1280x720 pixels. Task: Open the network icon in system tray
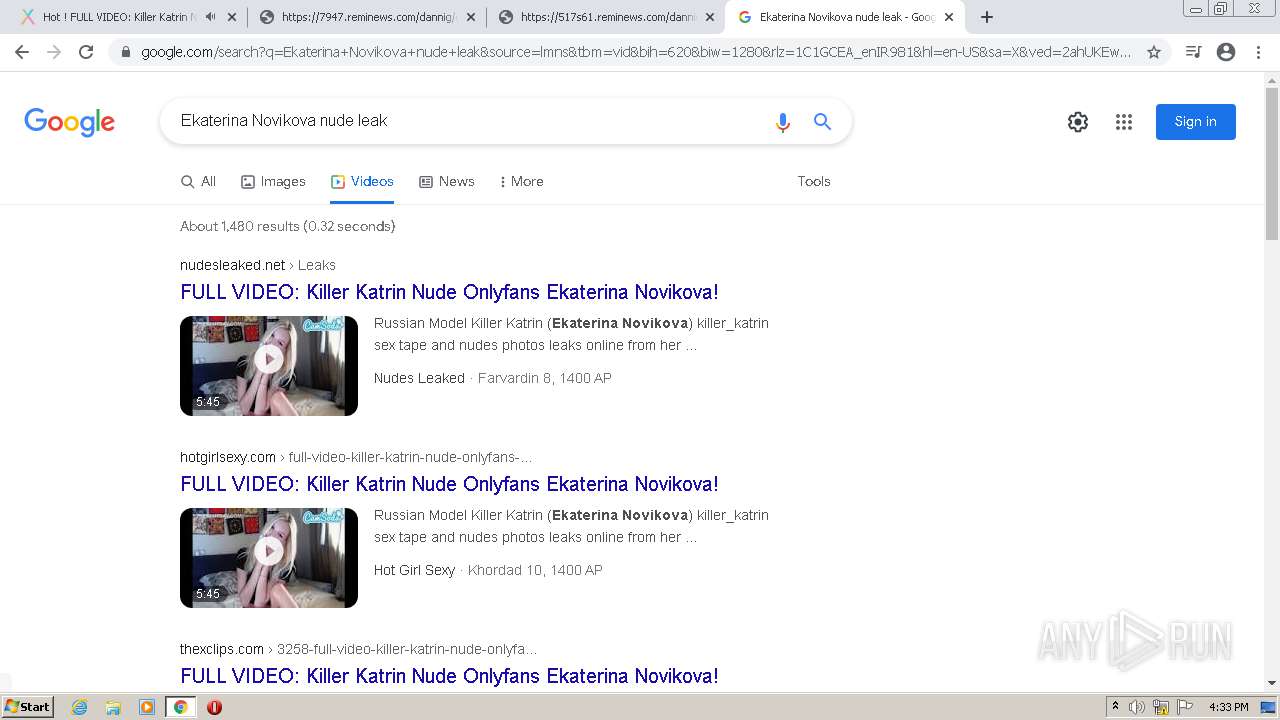click(1161, 707)
